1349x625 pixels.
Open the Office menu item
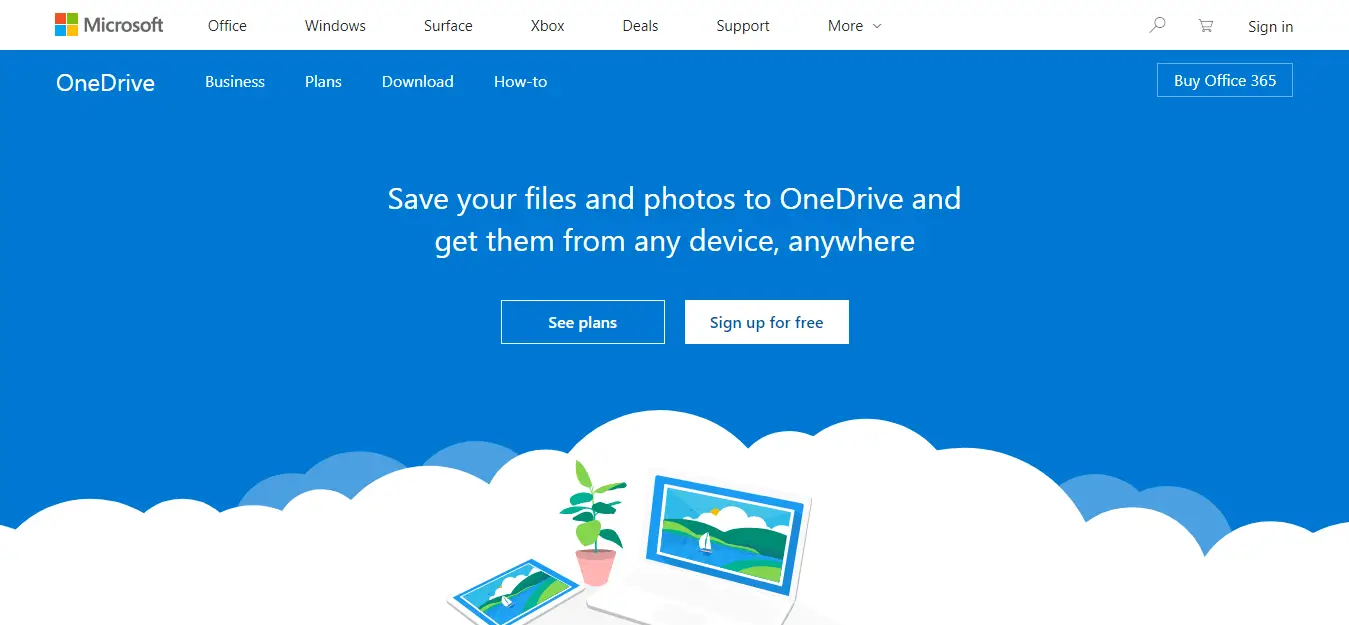(x=227, y=26)
